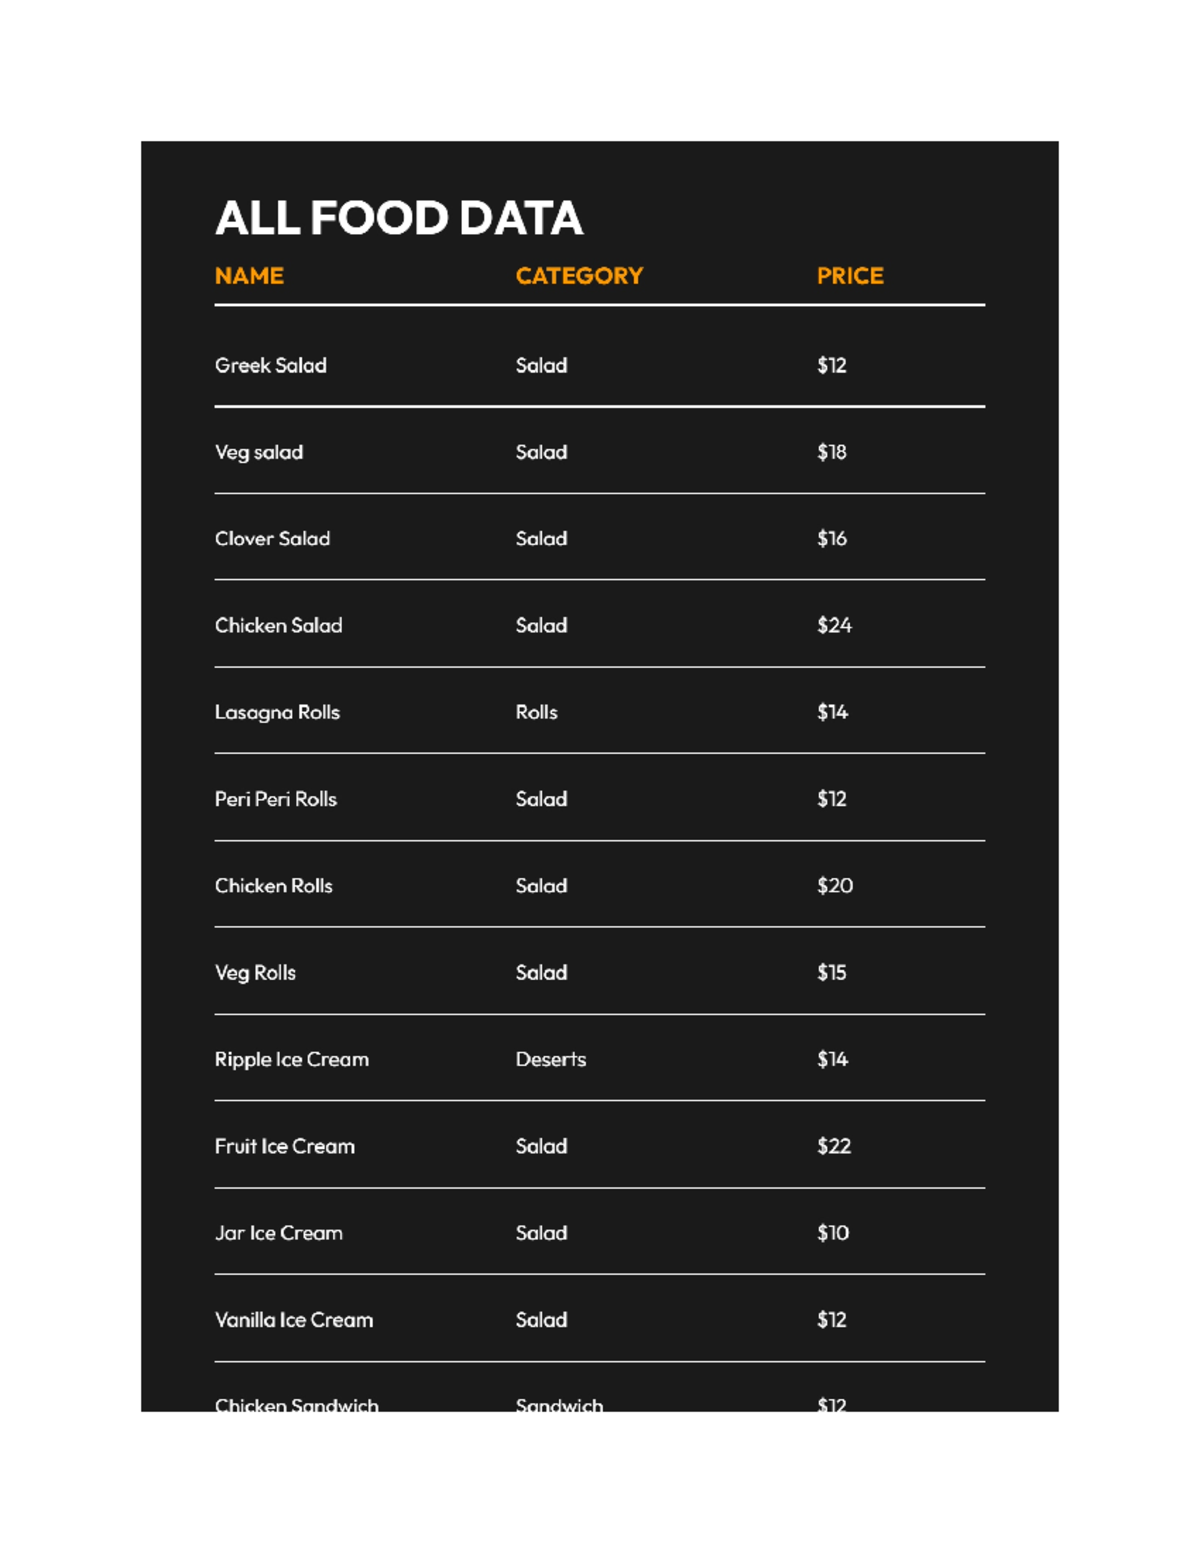Image resolution: width=1200 pixels, height=1553 pixels.
Task: Select the Deserts category cell
Action: pos(551,1059)
